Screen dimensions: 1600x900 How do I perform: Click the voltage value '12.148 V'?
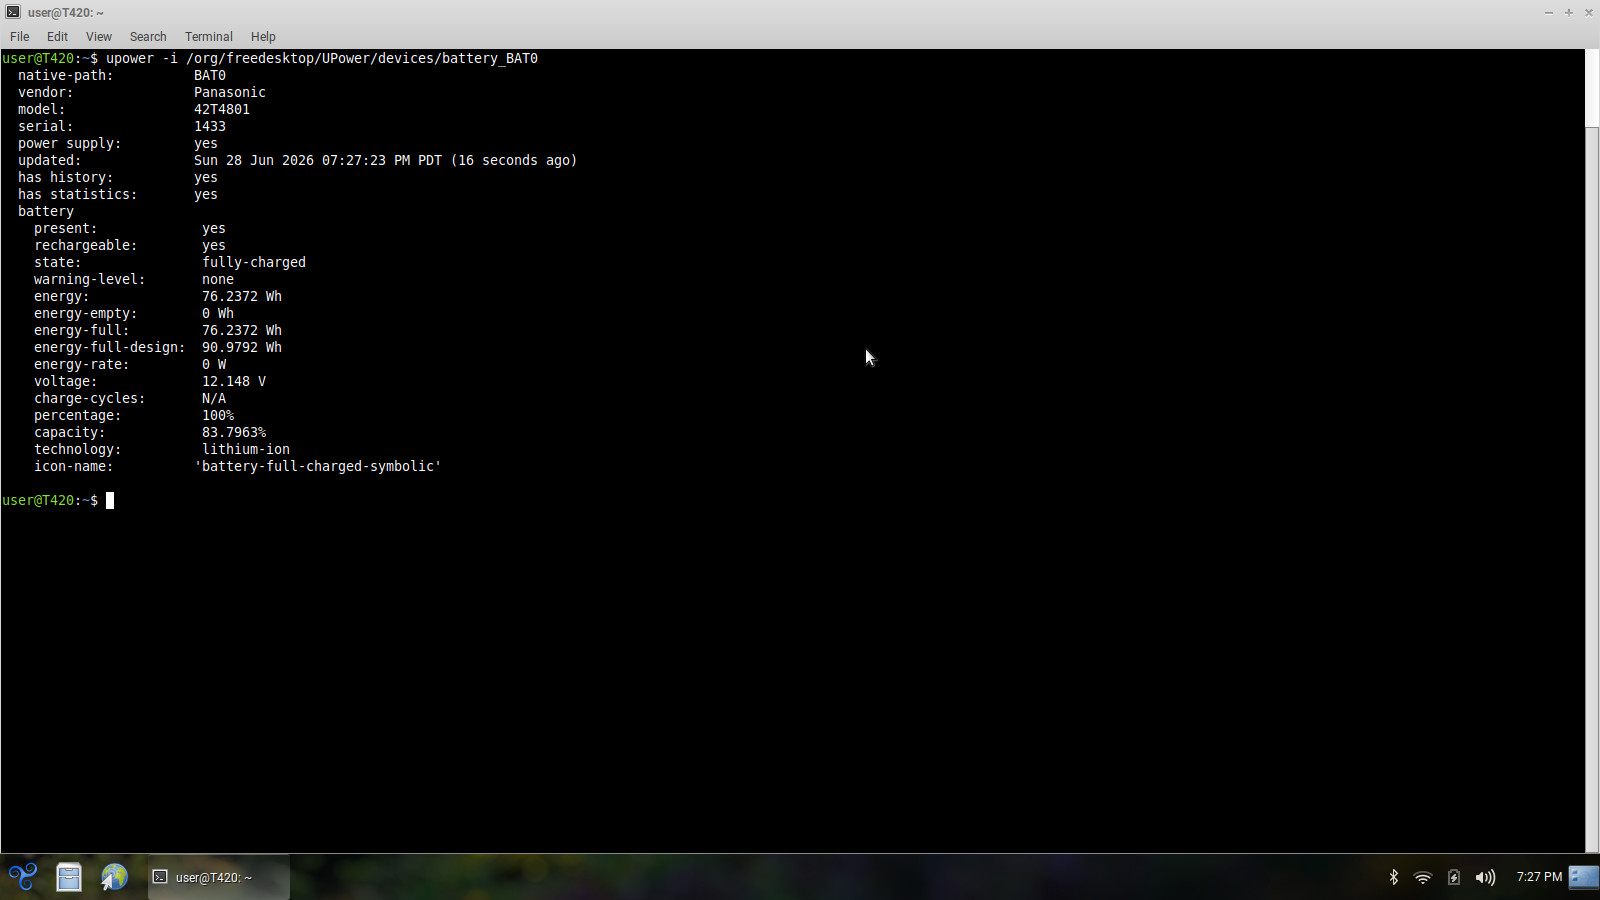[x=234, y=381]
